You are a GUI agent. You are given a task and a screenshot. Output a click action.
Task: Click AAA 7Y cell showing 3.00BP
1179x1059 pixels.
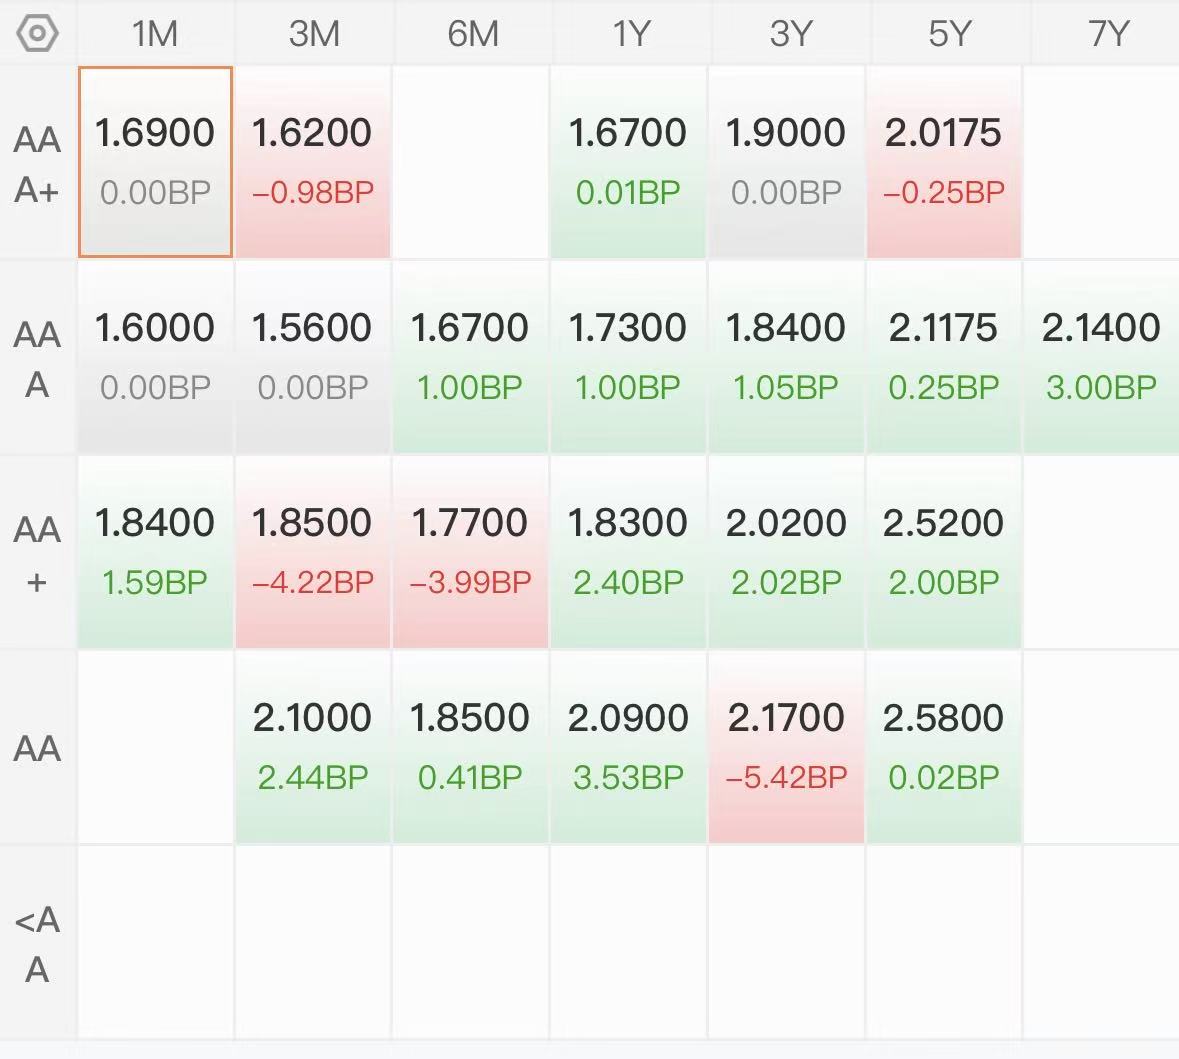tap(1101, 356)
